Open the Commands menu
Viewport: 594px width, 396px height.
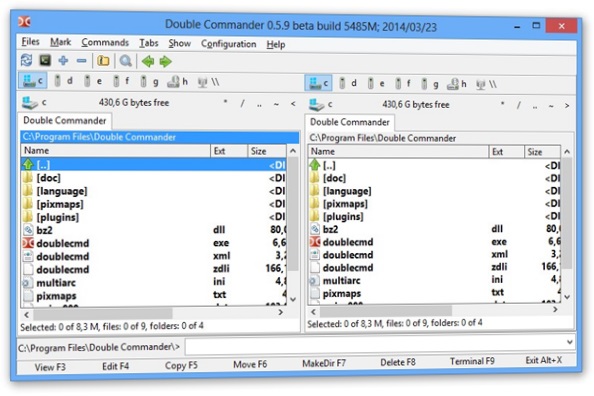tap(105, 42)
